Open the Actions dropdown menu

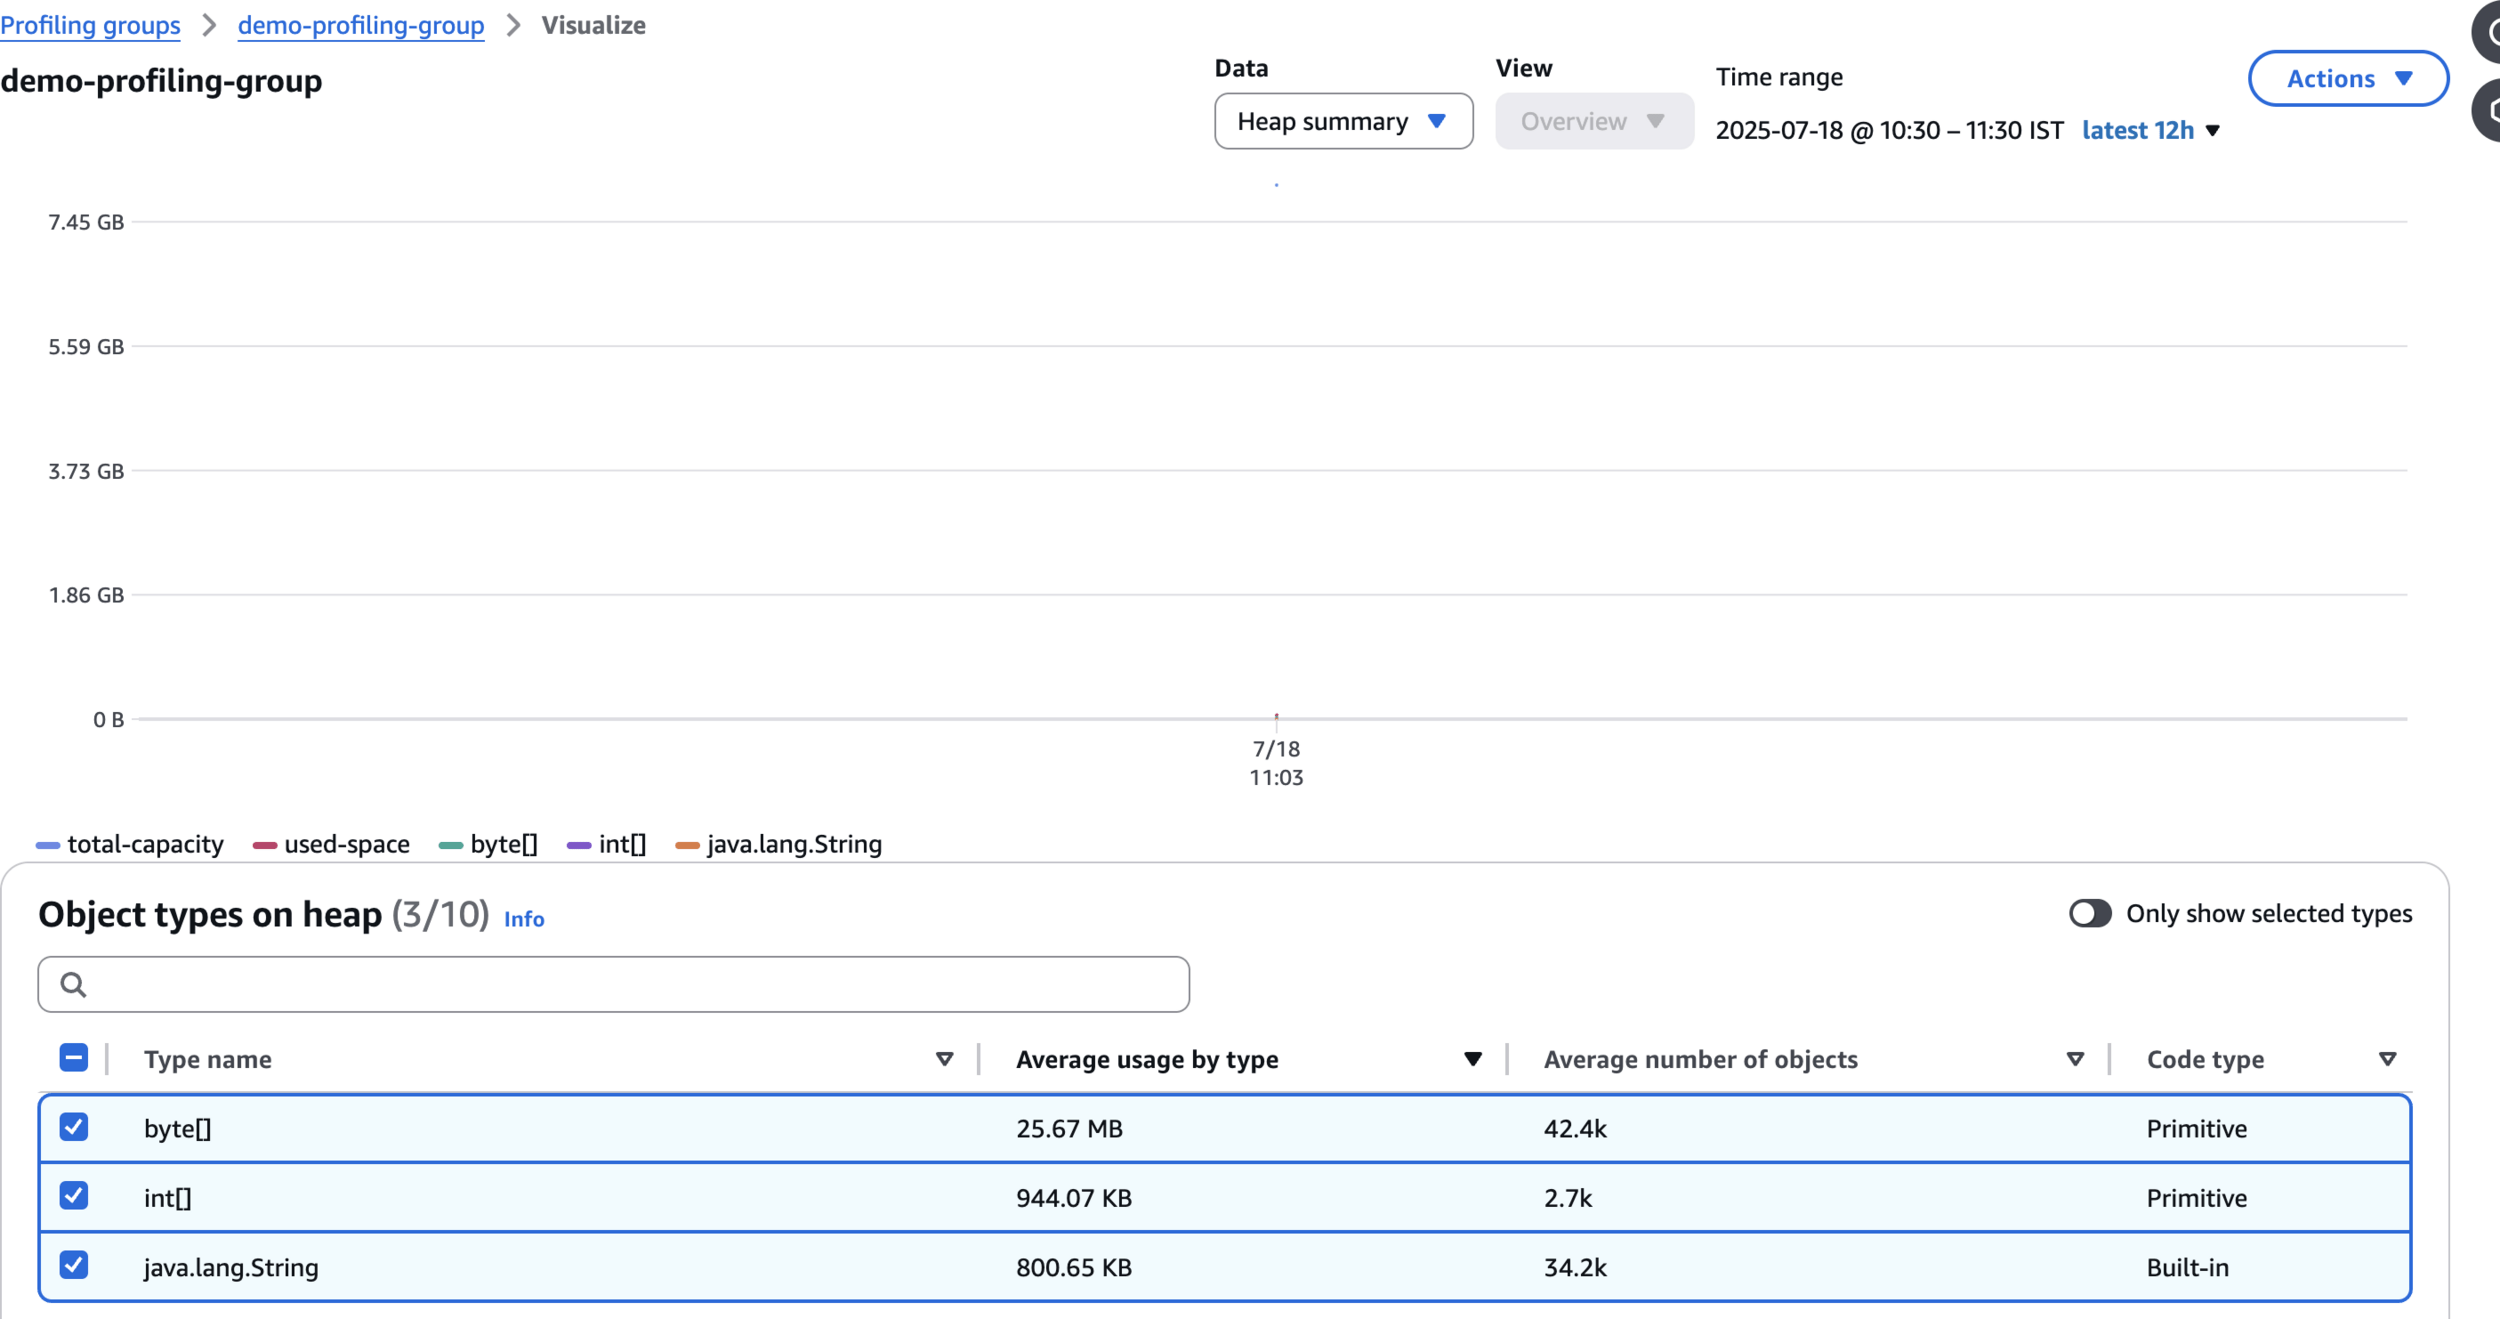(x=2347, y=79)
